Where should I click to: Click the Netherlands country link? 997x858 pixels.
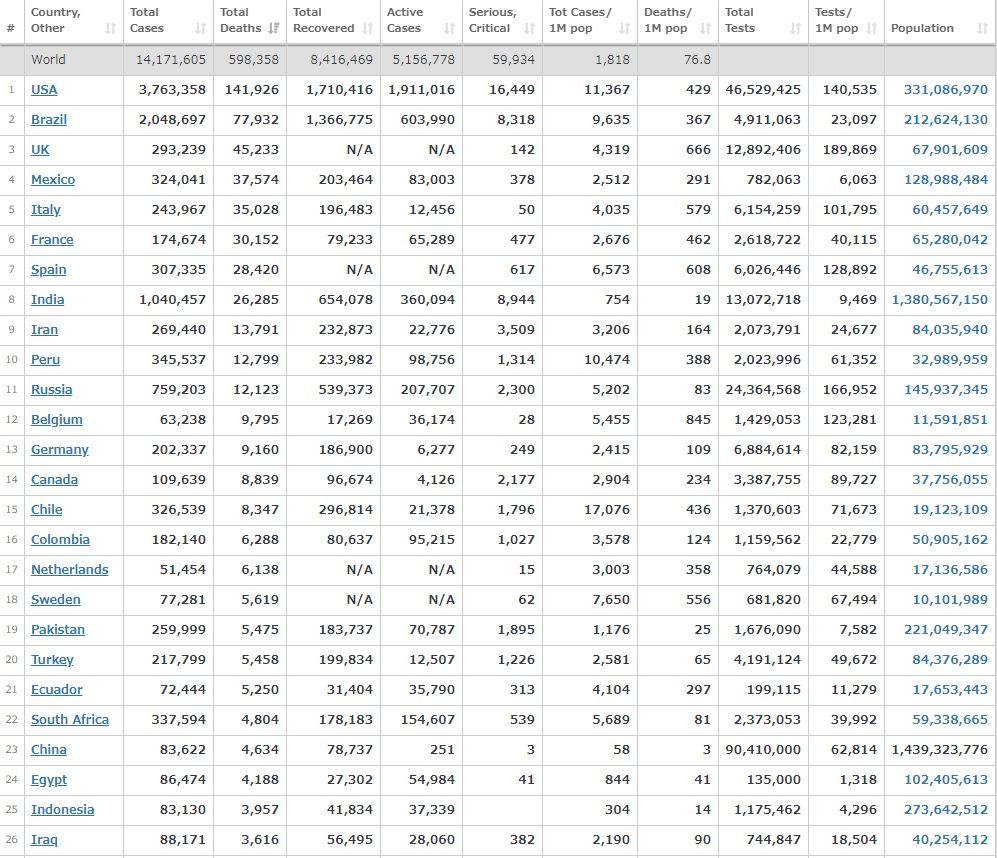pos(69,570)
